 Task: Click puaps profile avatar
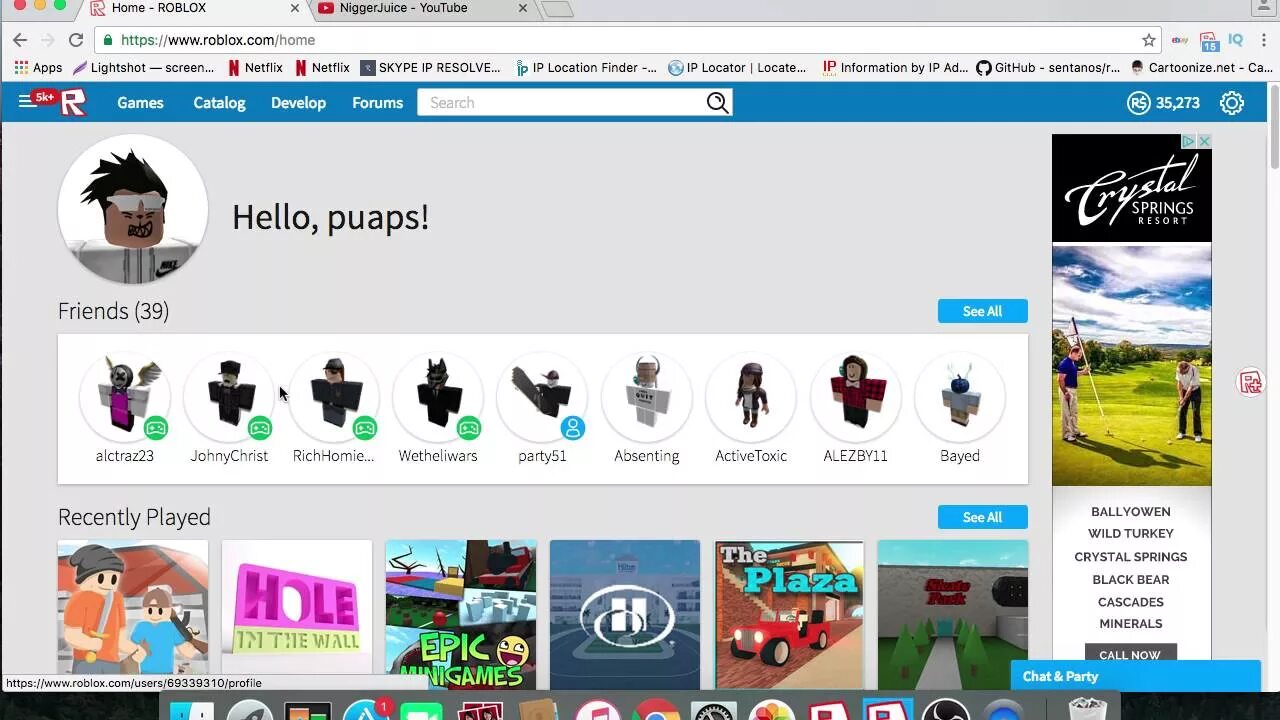pyautogui.click(x=133, y=209)
